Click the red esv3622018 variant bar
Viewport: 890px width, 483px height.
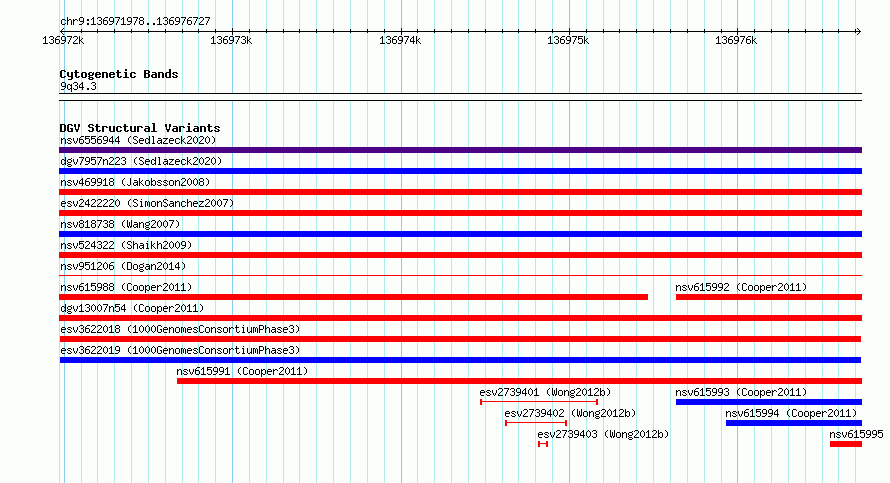[460, 339]
